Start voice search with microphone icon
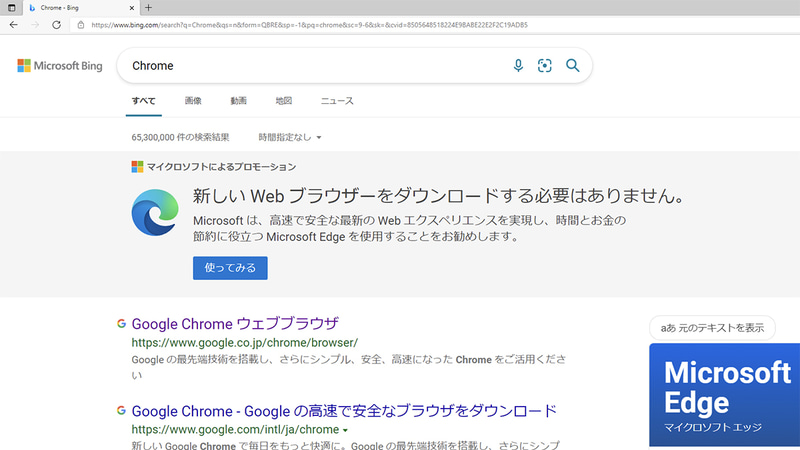The image size is (800, 450). 518,65
